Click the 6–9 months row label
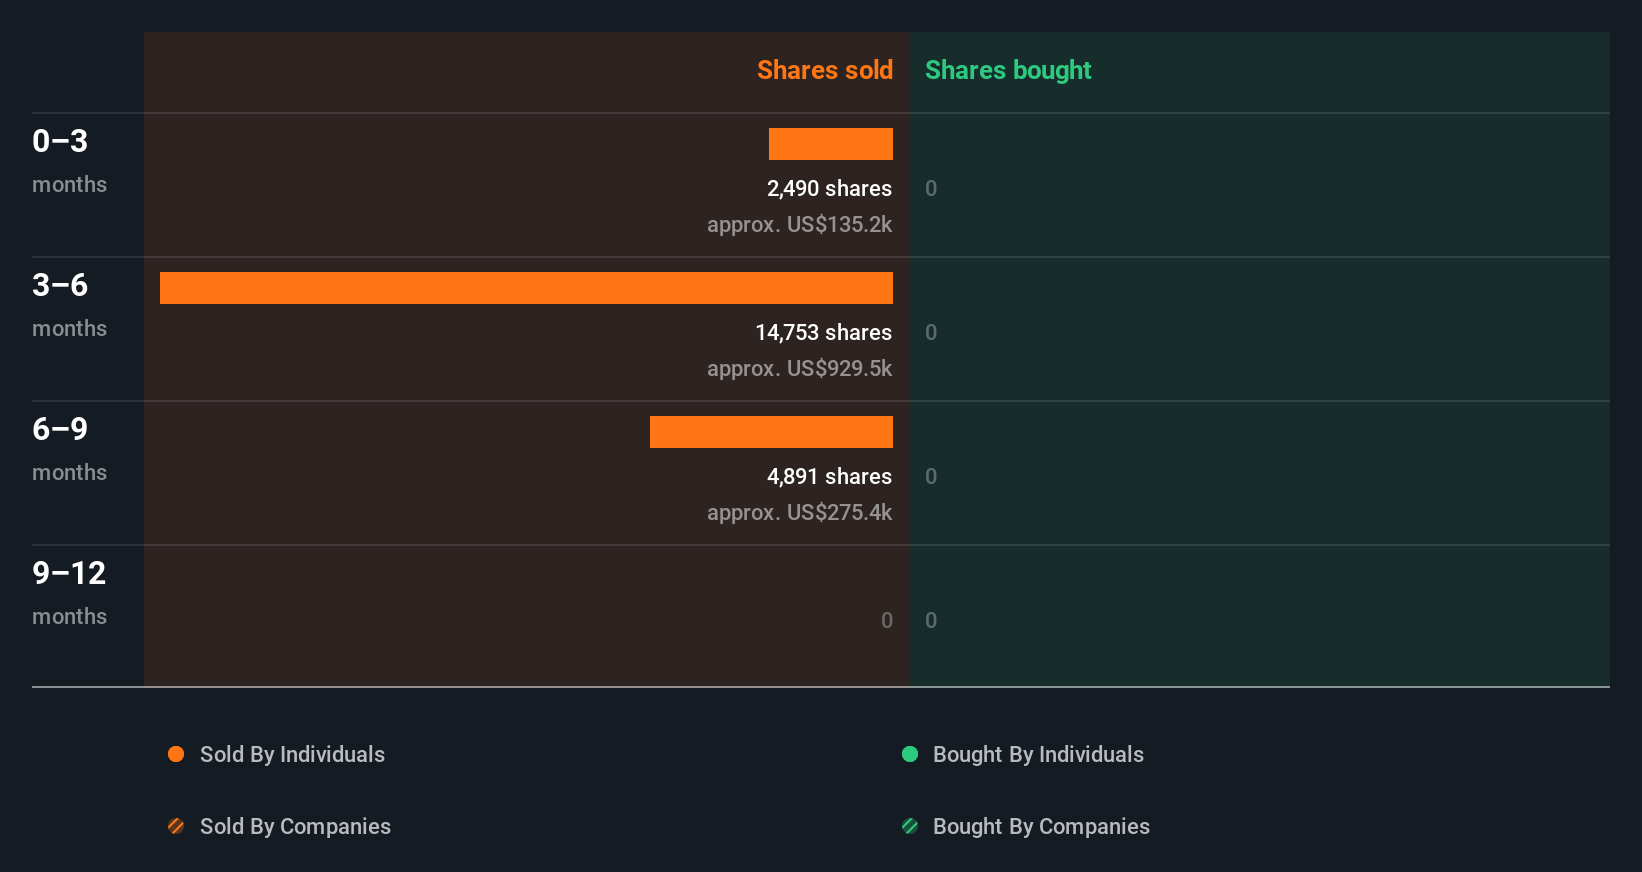The image size is (1642, 872). 69,449
